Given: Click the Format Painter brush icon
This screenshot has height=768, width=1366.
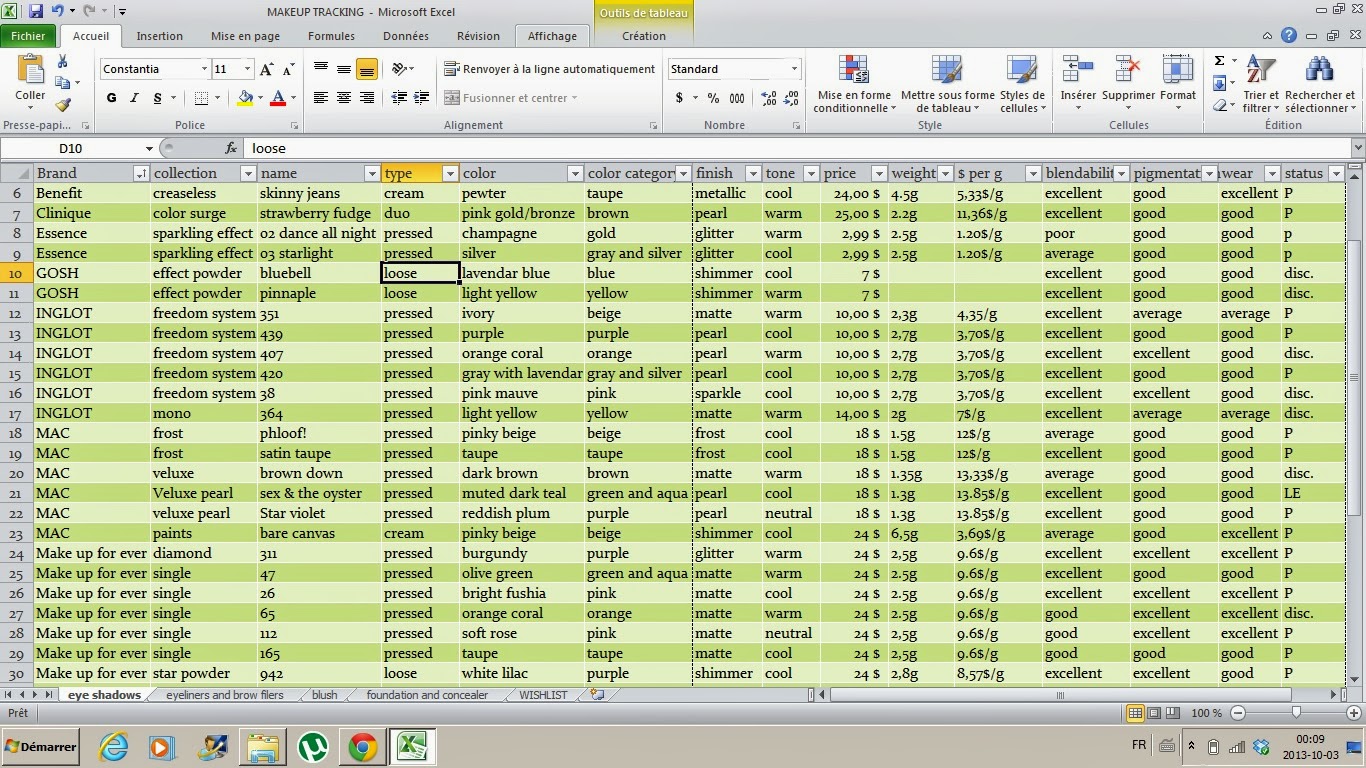Looking at the screenshot, I should [63, 104].
